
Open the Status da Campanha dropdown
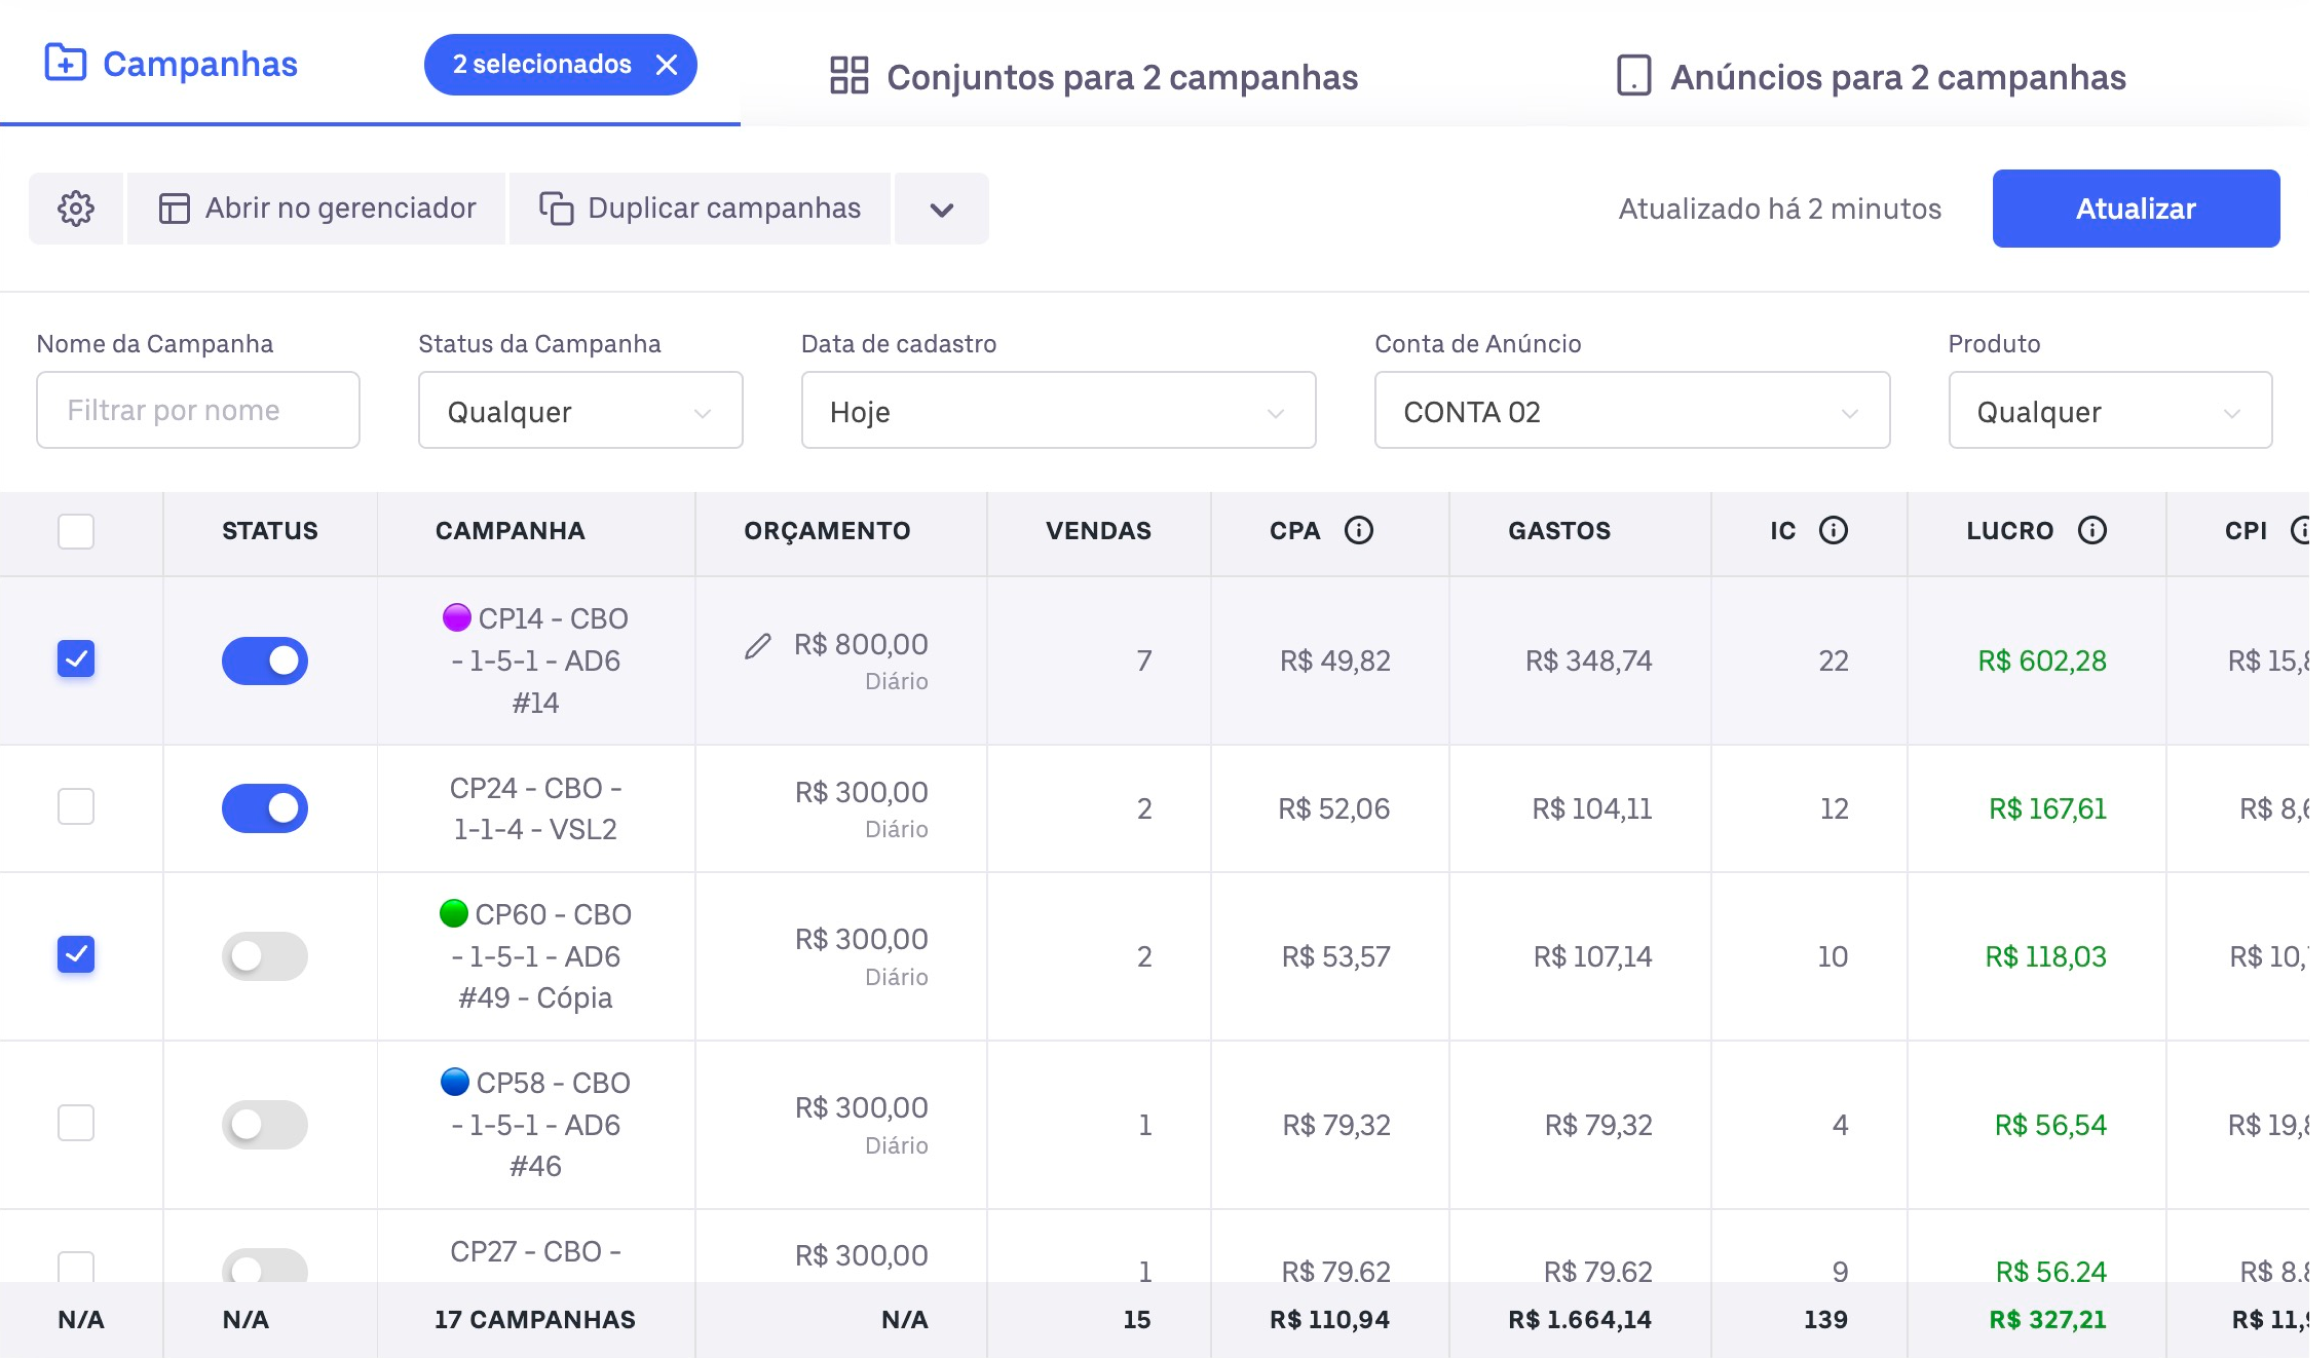(x=580, y=411)
